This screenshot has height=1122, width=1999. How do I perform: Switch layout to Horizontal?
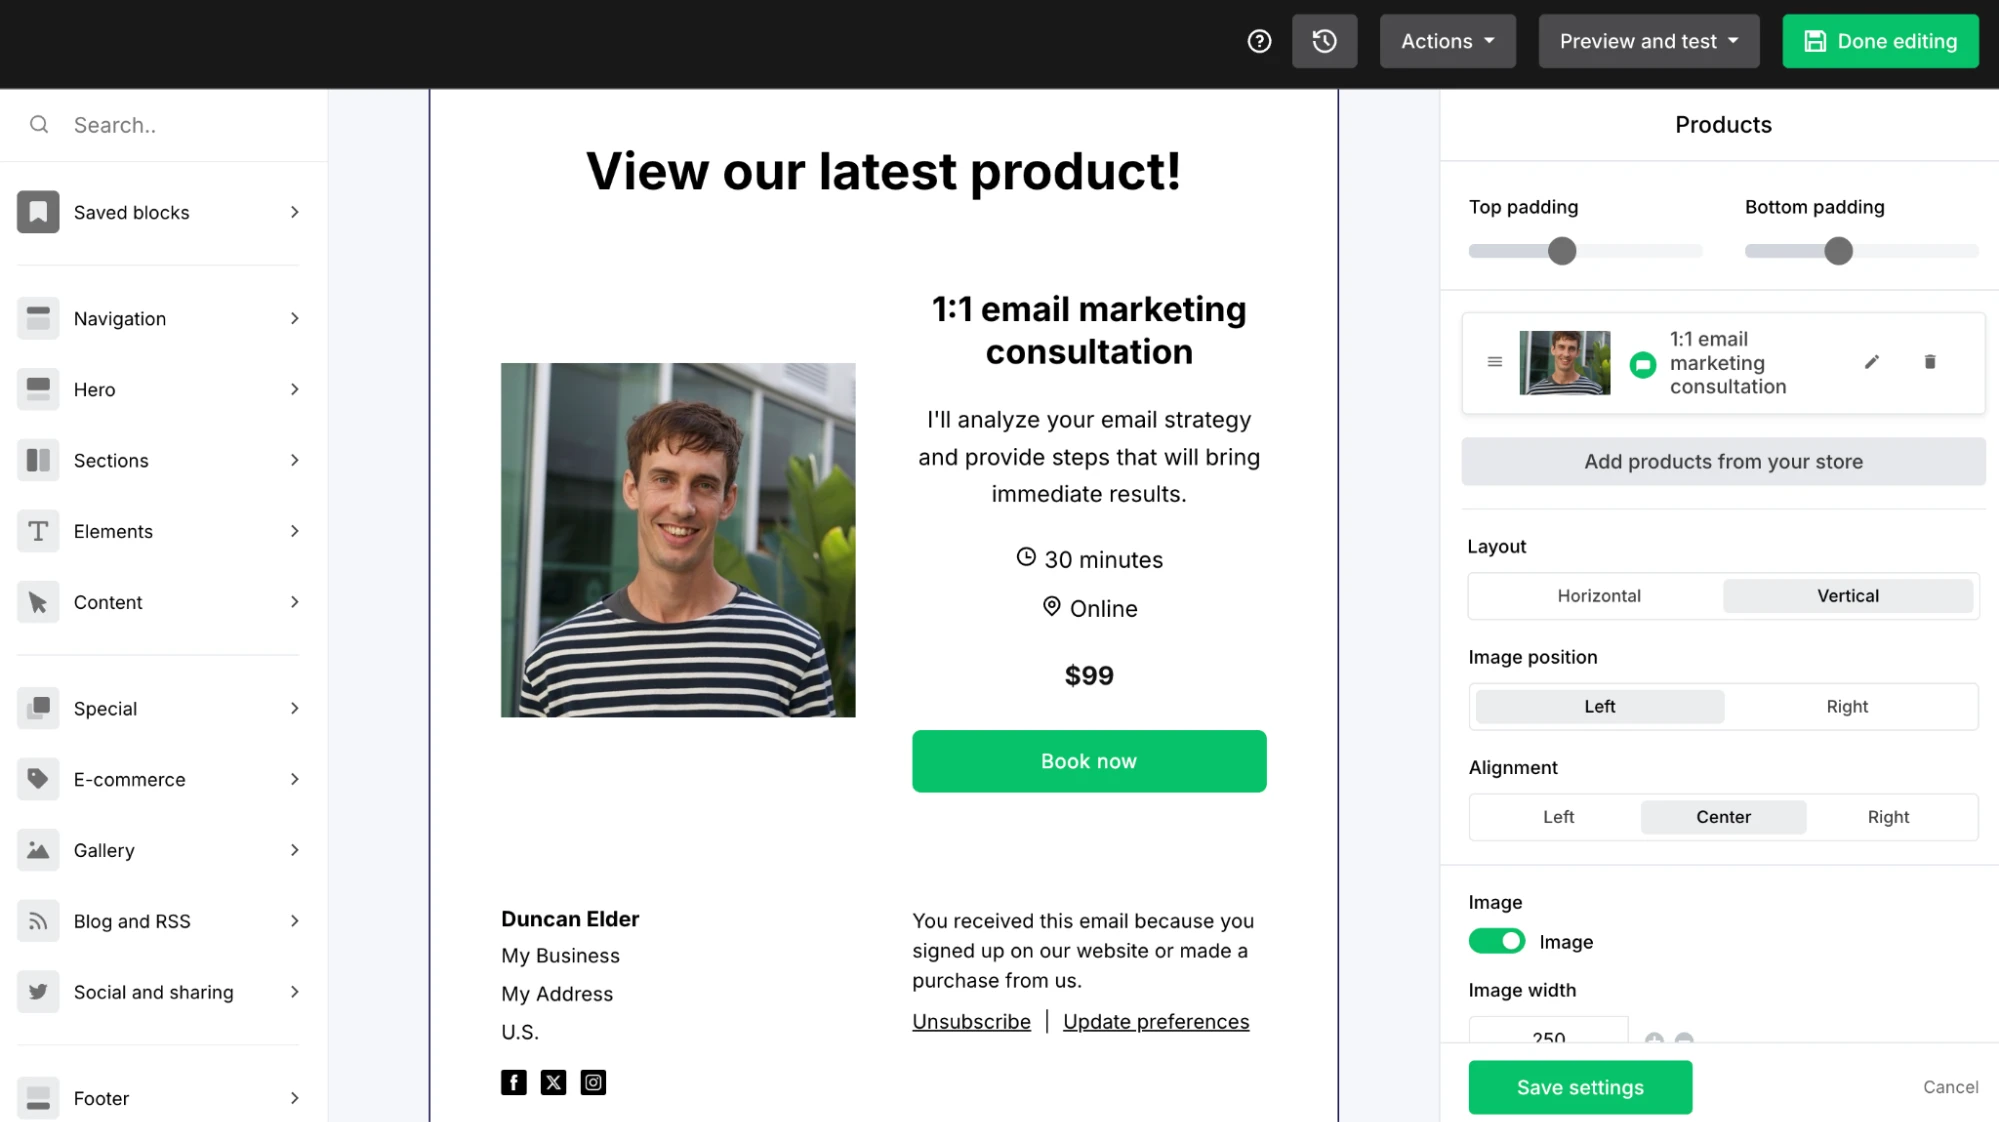pos(1598,595)
